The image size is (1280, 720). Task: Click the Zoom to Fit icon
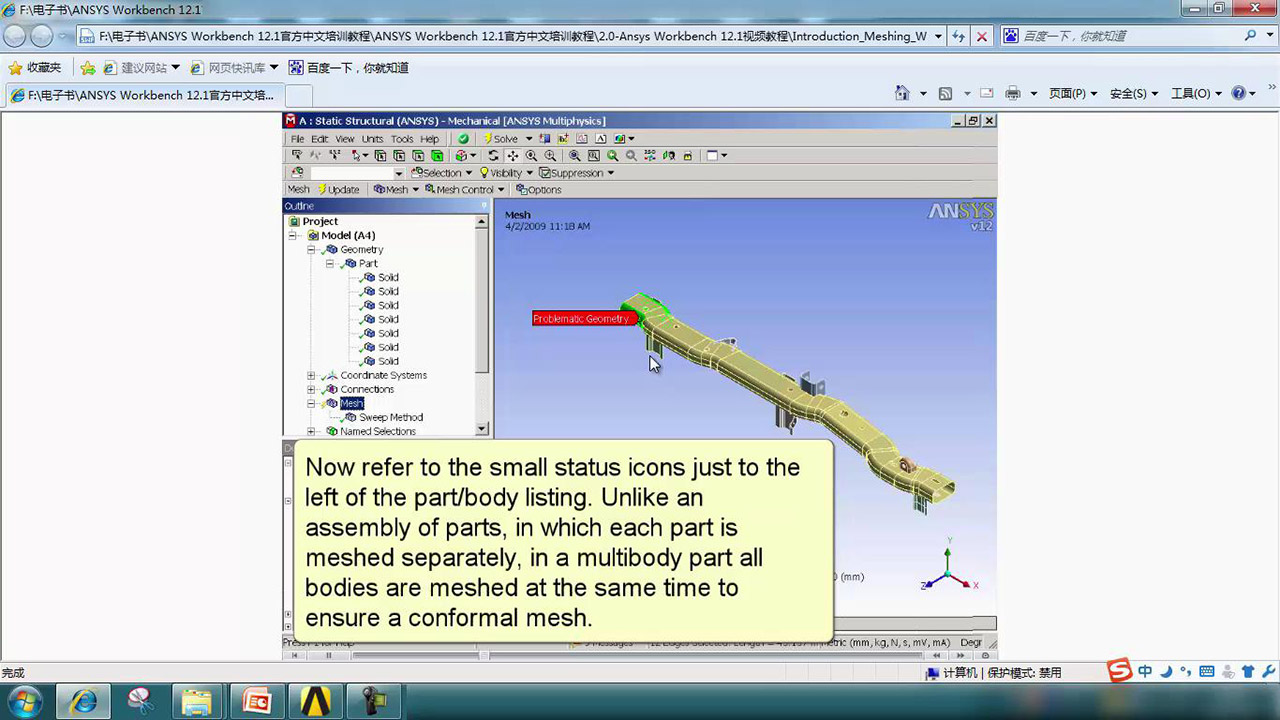tap(574, 156)
